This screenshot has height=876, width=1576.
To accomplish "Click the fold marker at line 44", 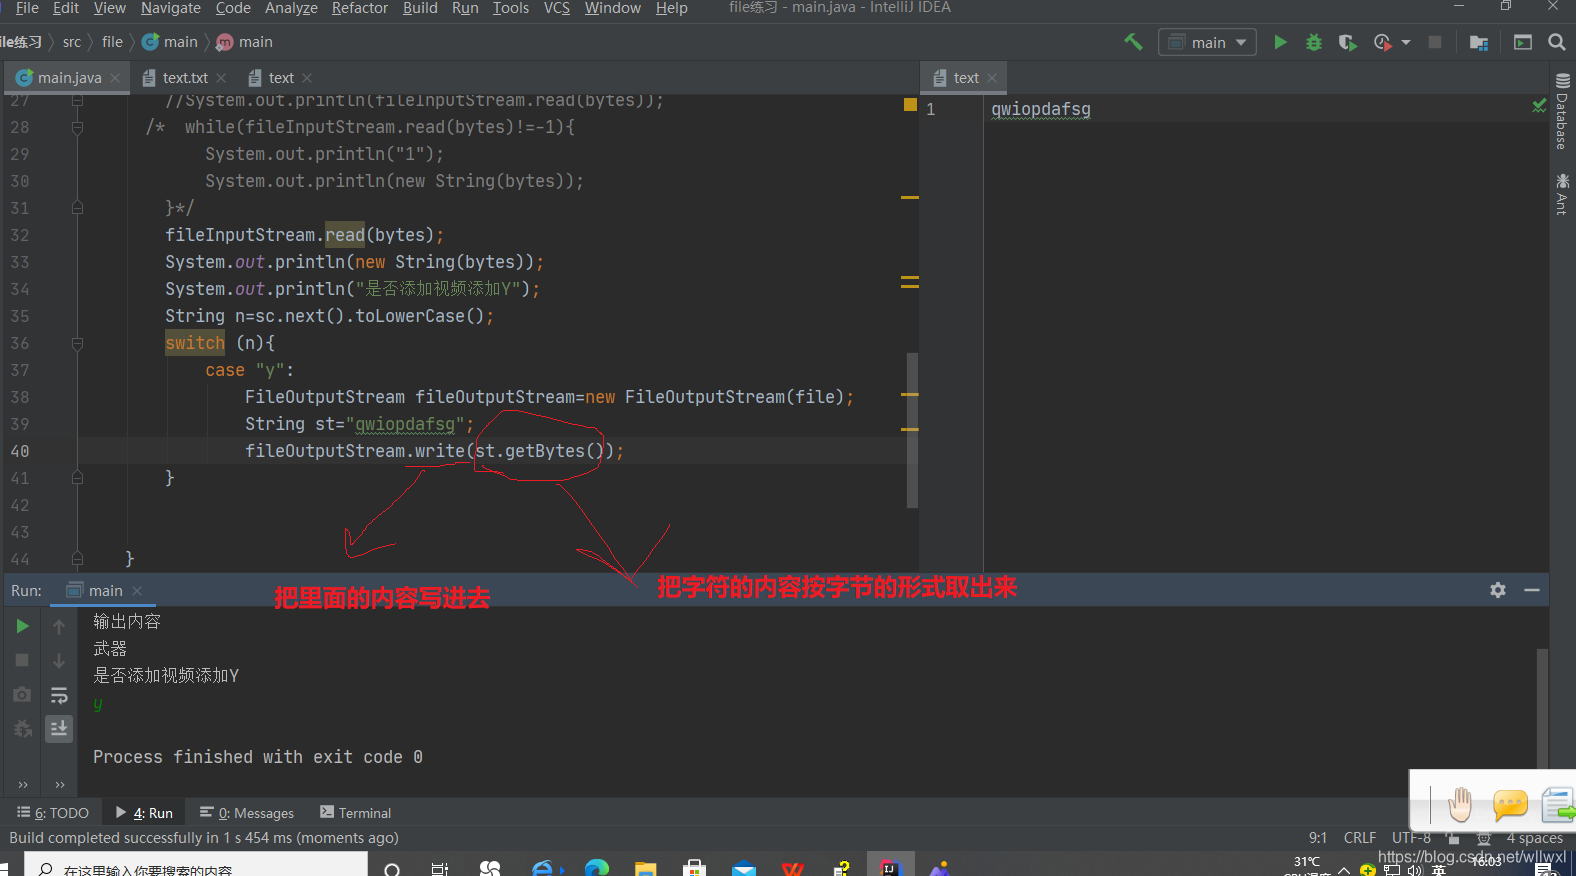I will 77,559.
